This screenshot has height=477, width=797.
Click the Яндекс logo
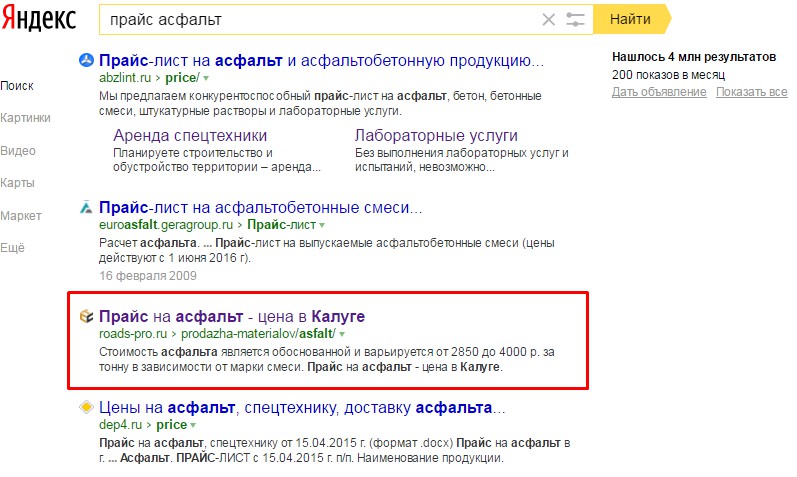pos(39,19)
